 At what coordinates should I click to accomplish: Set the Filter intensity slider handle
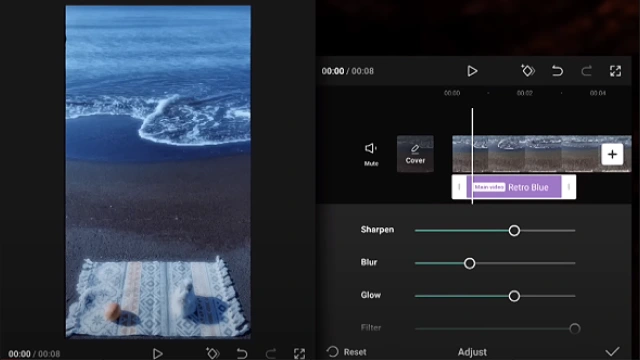click(575, 329)
